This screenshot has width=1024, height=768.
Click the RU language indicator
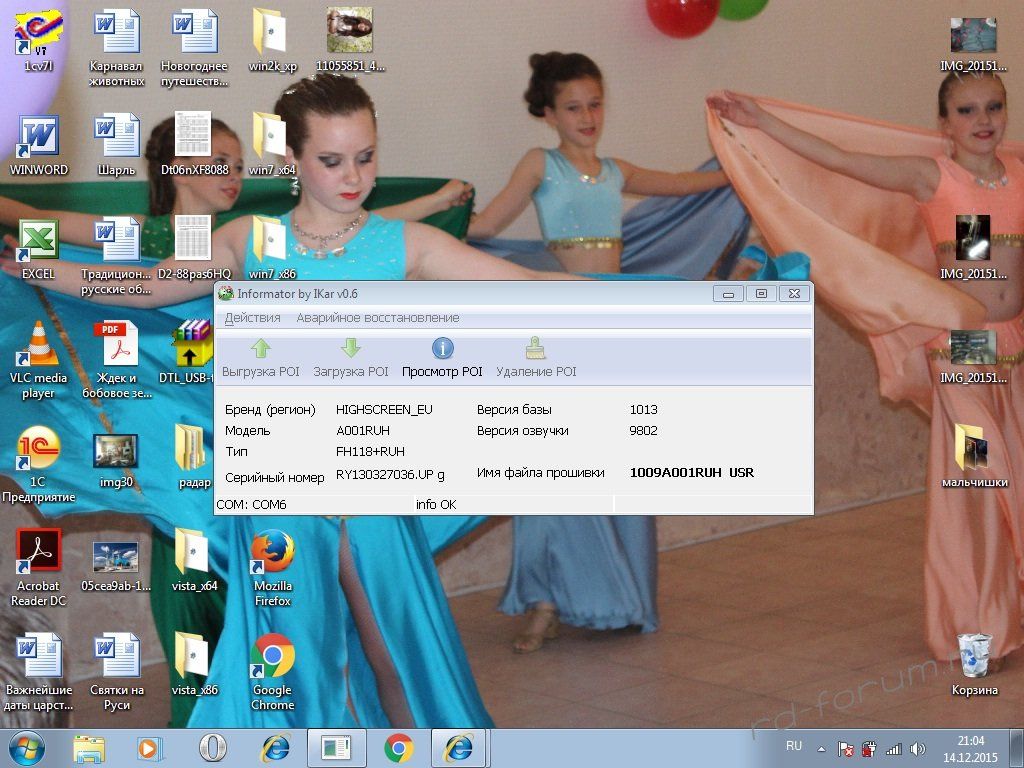(x=793, y=746)
